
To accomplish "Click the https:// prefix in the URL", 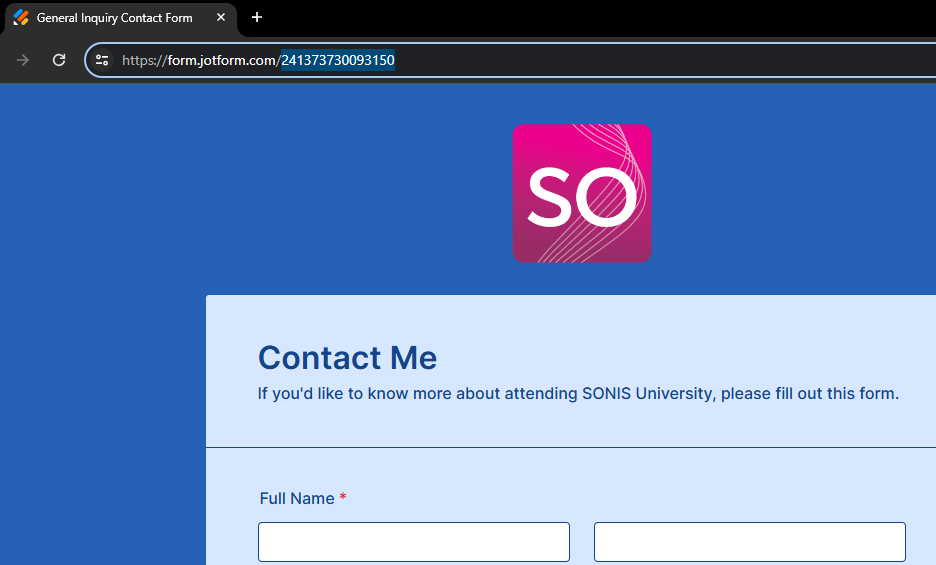I will click(x=144, y=60).
